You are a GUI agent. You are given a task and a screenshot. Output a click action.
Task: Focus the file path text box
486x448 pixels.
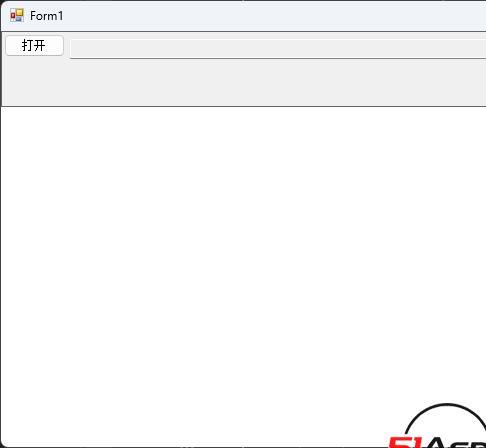click(278, 49)
